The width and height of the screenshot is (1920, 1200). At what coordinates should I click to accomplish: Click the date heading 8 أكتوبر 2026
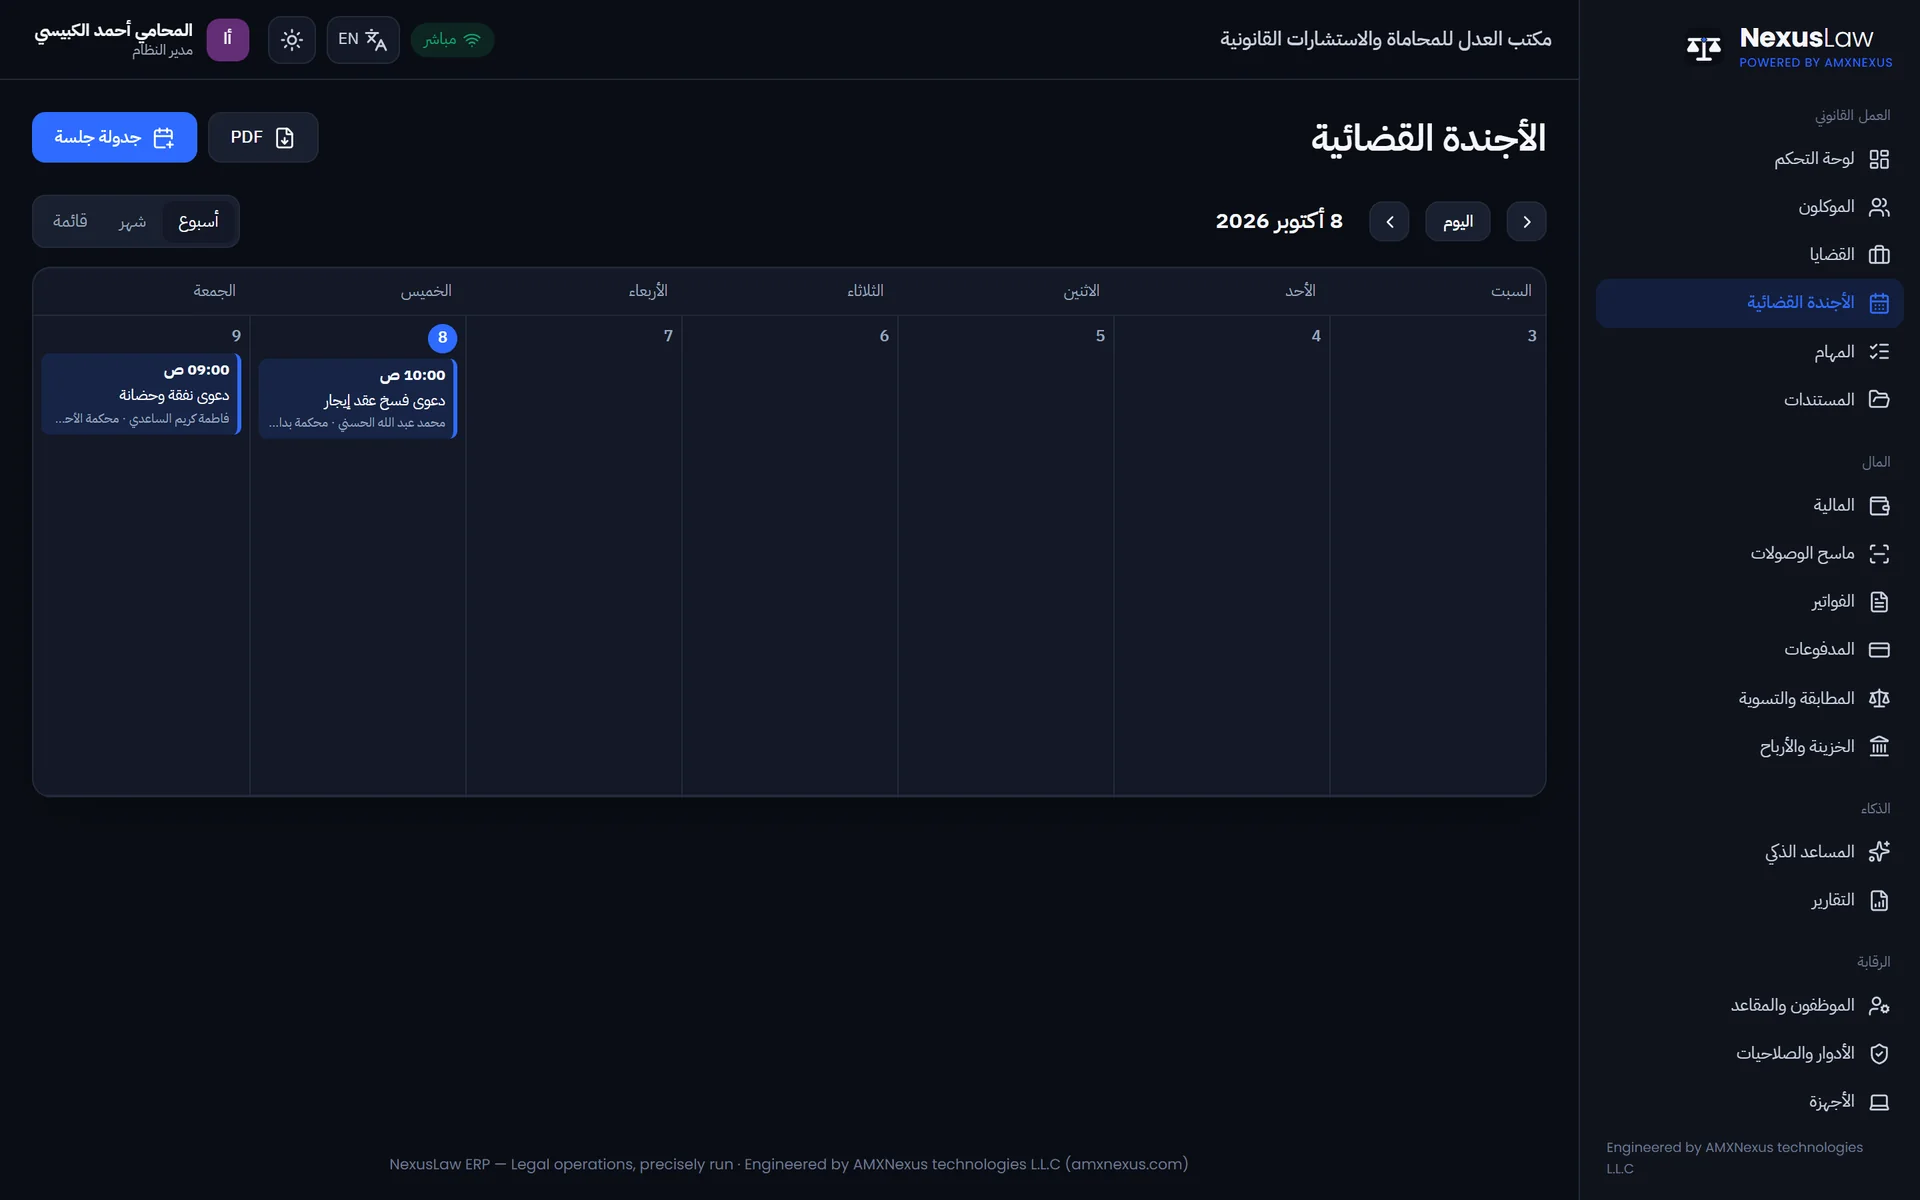point(1278,221)
